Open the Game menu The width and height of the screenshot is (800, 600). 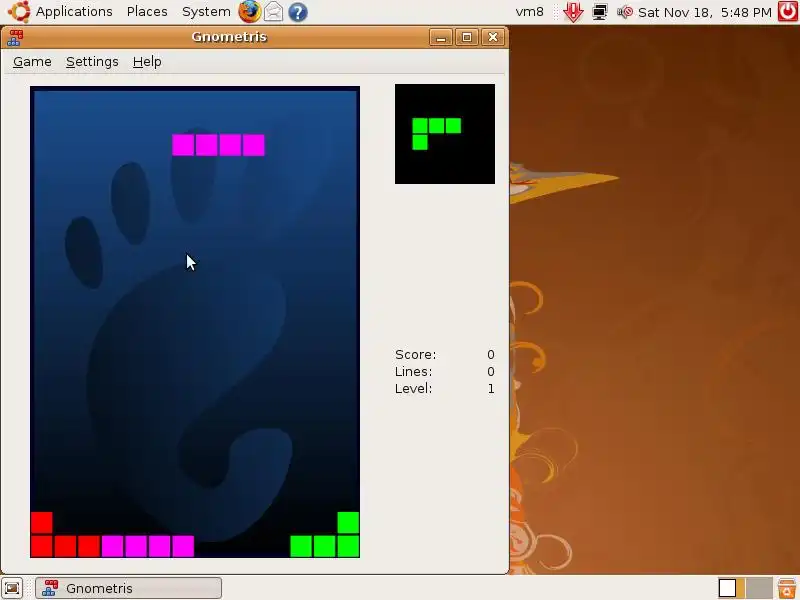tap(32, 62)
